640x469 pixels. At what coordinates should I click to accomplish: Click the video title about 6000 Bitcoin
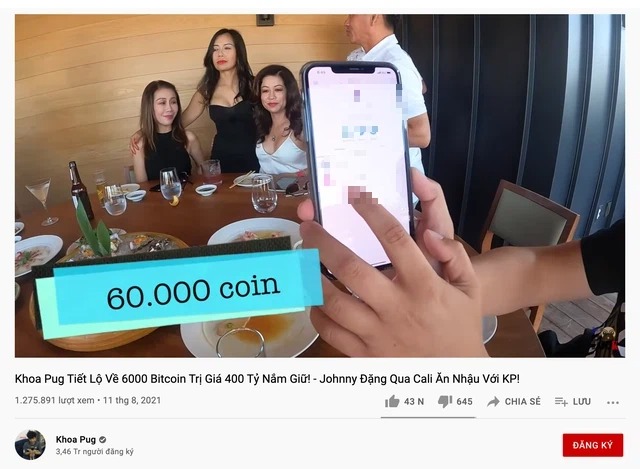coord(267,379)
